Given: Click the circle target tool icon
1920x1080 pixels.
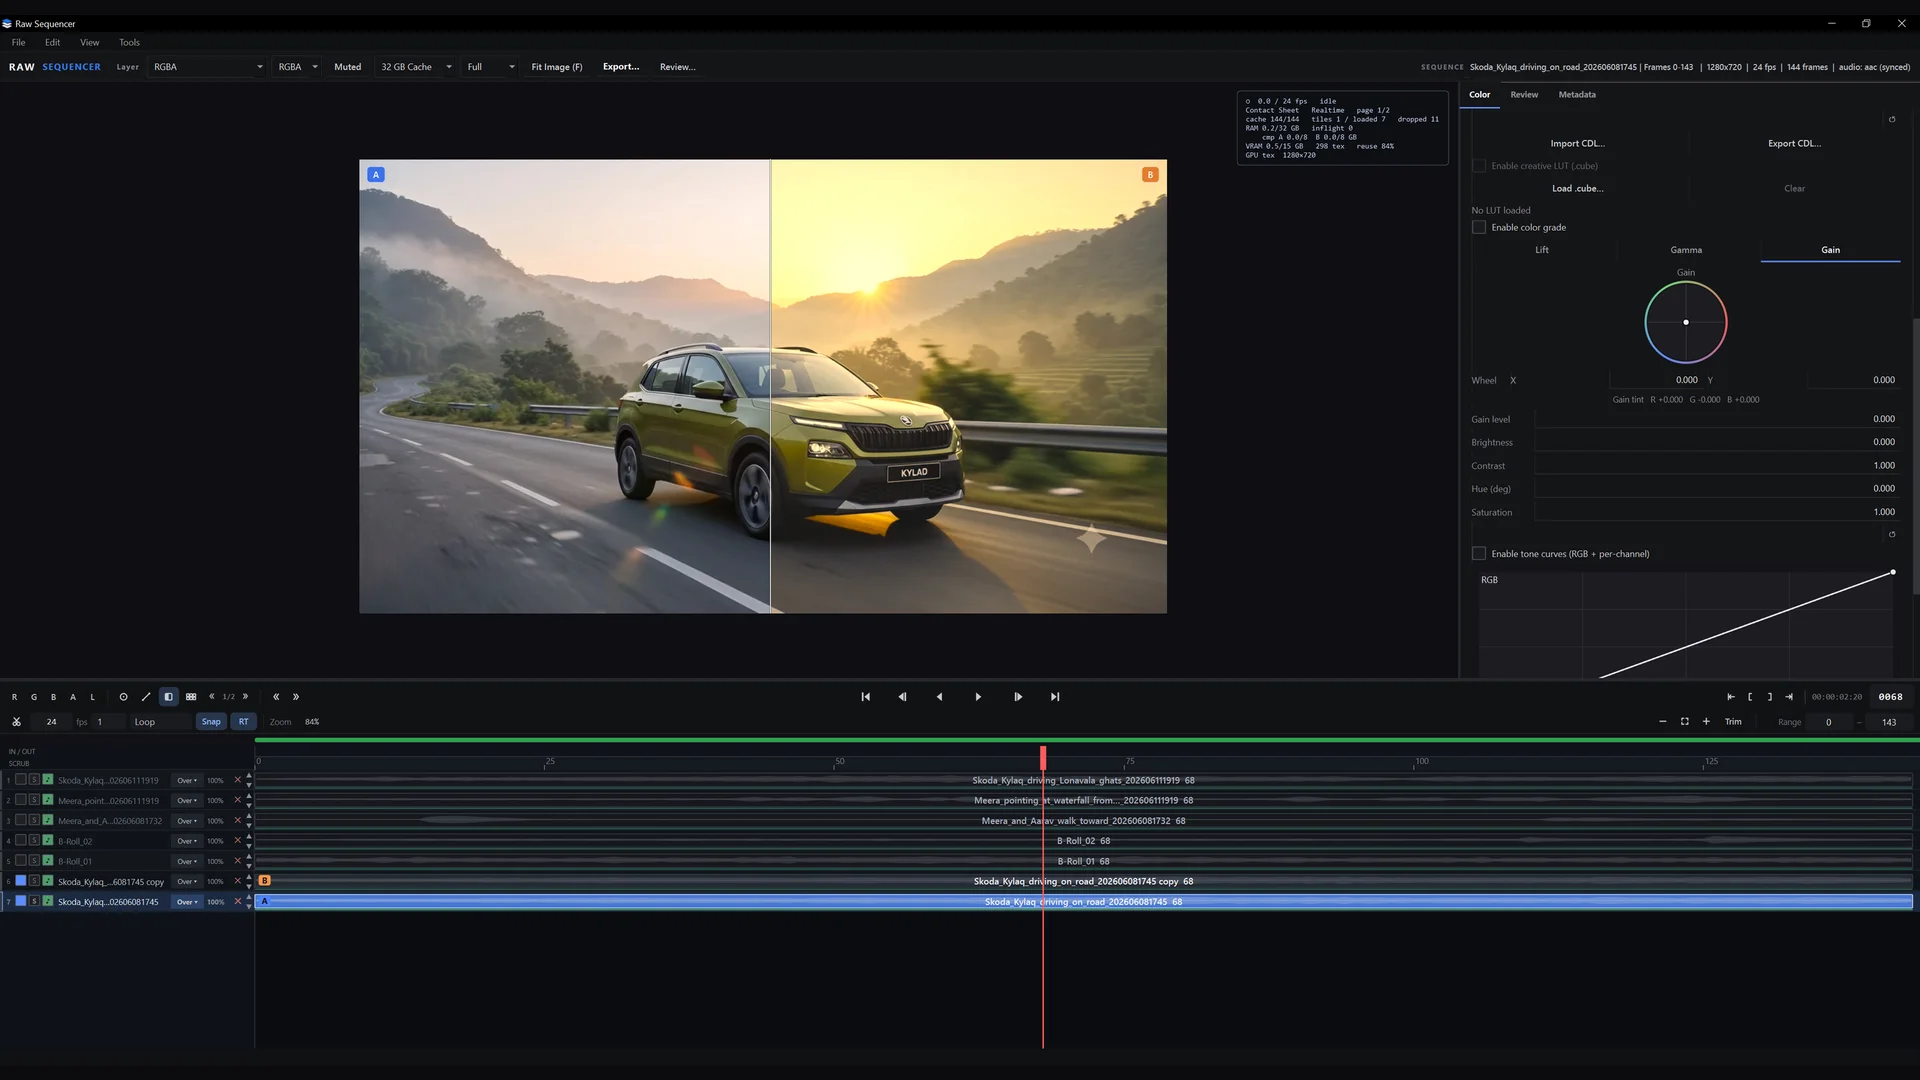Looking at the screenshot, I should [x=123, y=697].
